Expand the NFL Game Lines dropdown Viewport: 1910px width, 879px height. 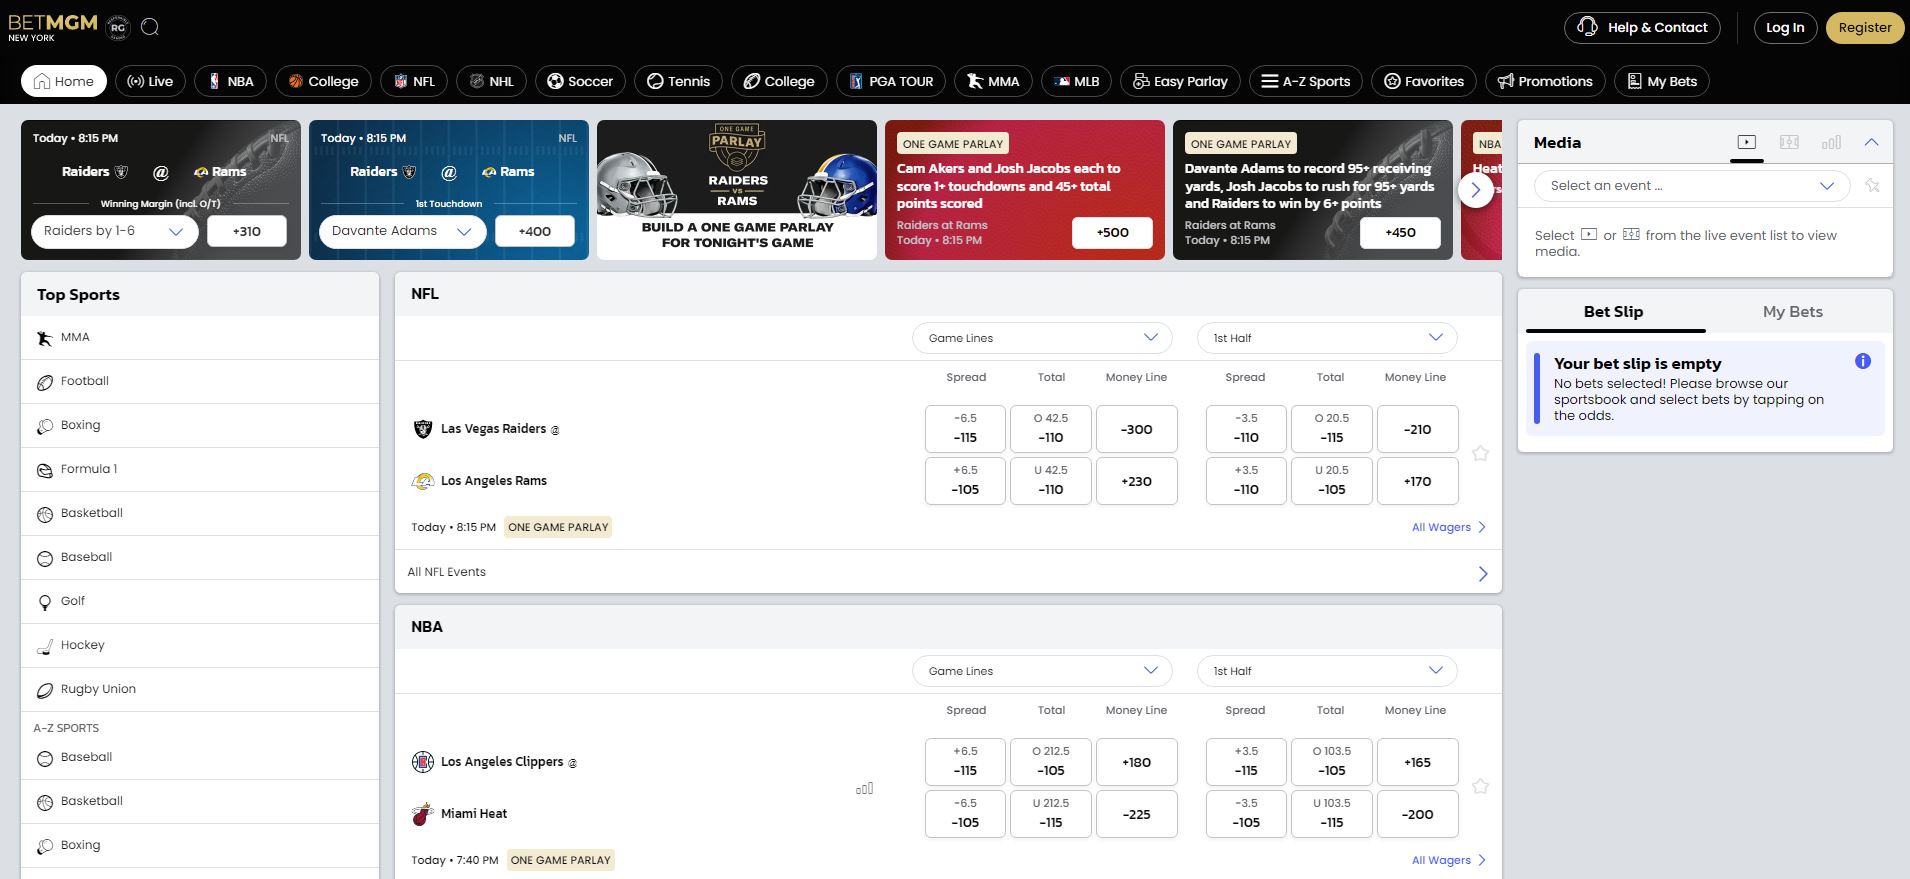click(1042, 338)
